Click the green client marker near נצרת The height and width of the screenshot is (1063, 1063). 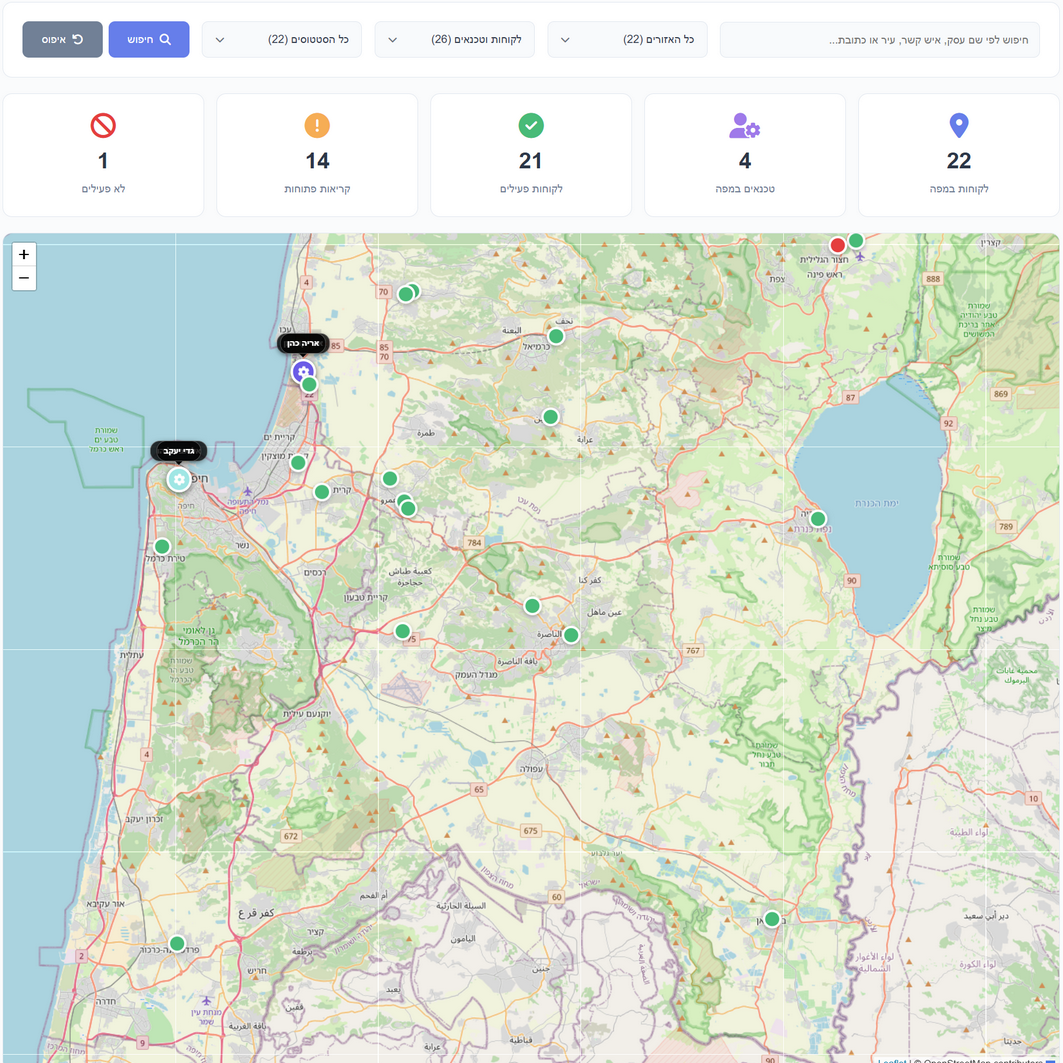tap(571, 634)
